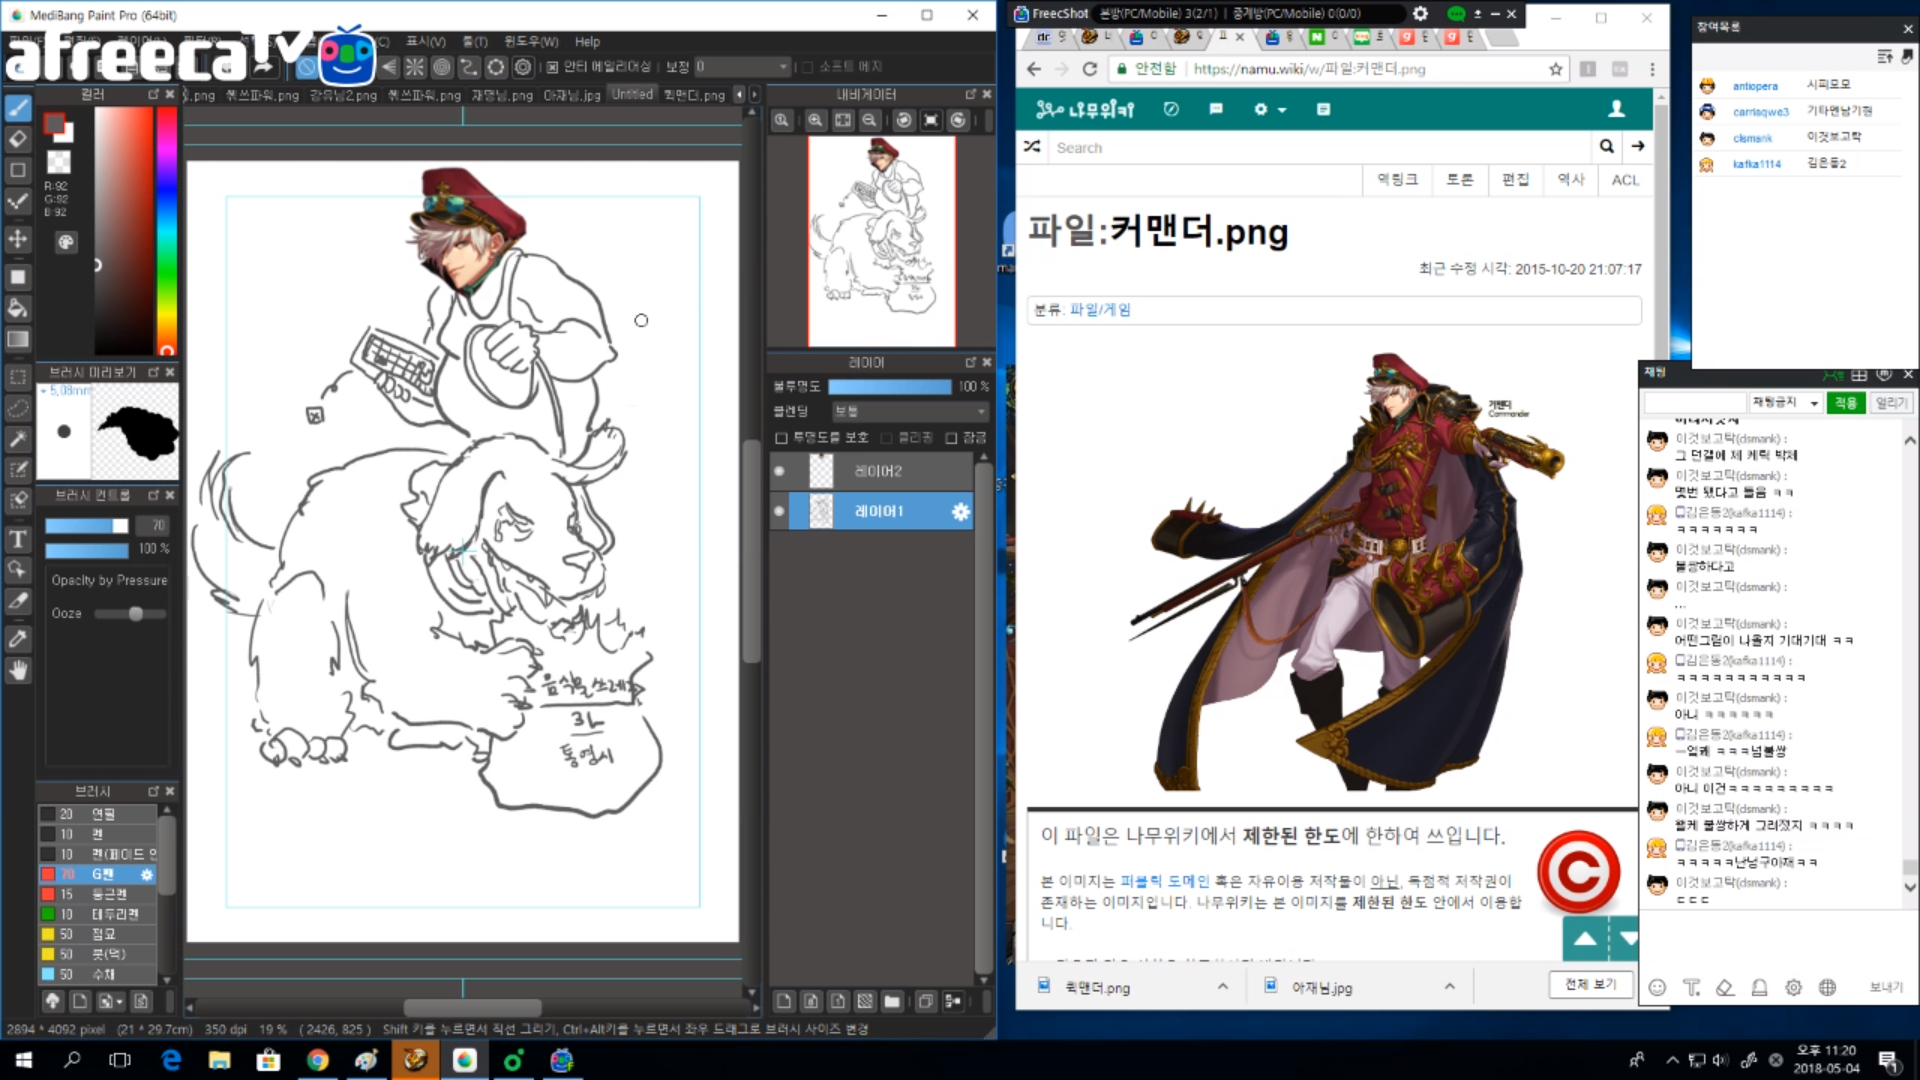Click the 역링크 wiki button

(1397, 180)
